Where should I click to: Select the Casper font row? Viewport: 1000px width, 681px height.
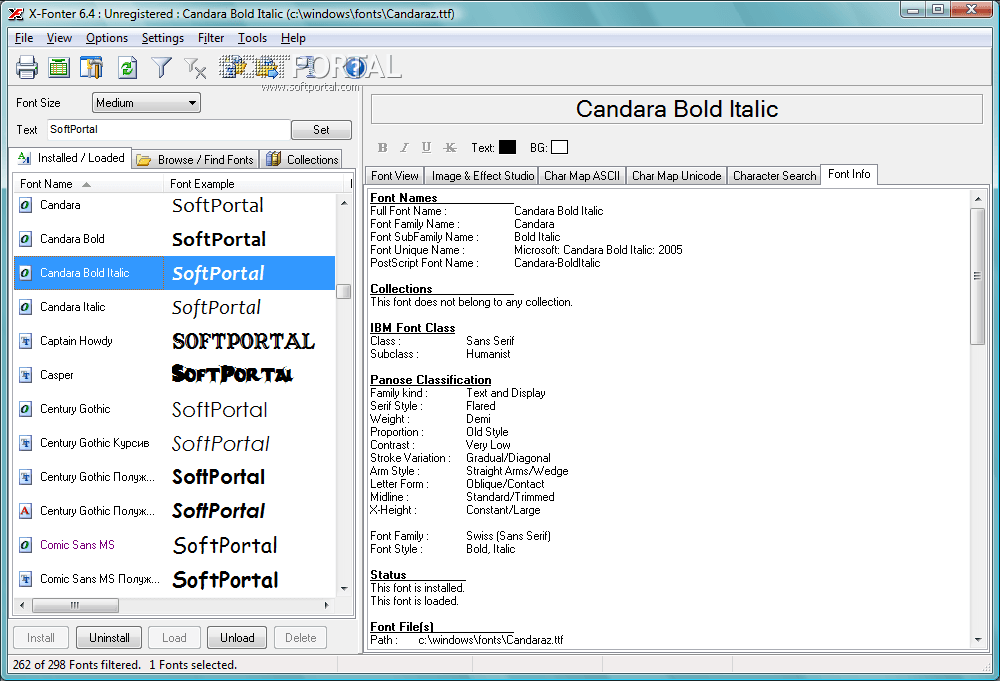(174, 375)
